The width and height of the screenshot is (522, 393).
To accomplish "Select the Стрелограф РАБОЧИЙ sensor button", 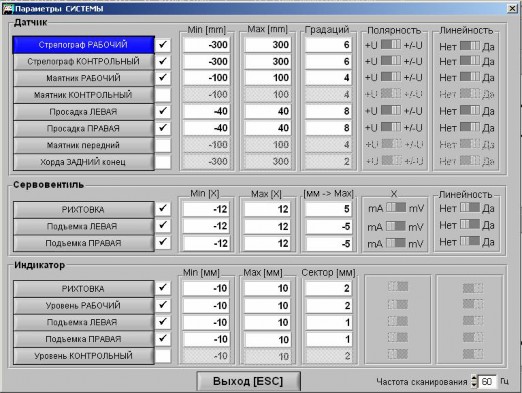I will coord(83,45).
